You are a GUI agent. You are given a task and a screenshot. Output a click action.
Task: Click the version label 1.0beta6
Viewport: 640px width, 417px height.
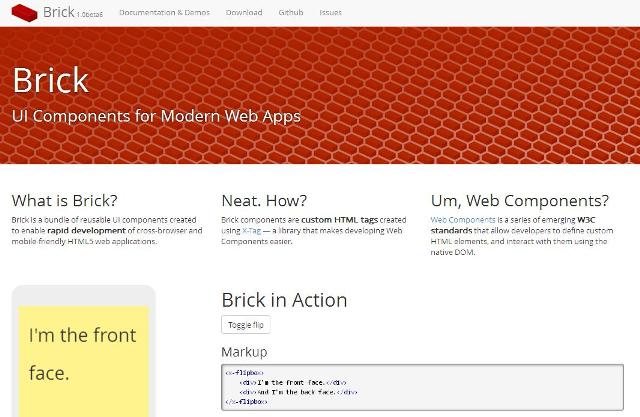click(x=89, y=15)
